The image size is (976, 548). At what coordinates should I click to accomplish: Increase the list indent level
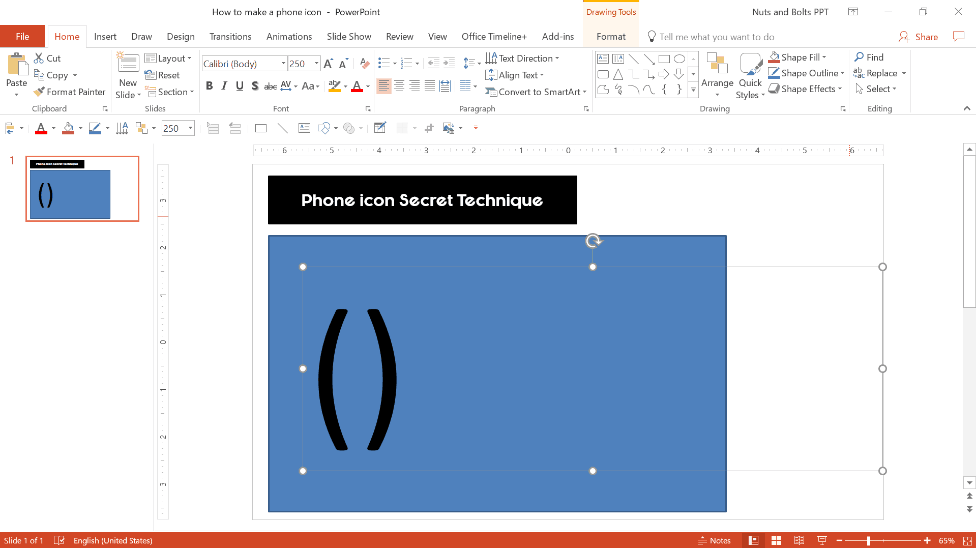pos(449,63)
